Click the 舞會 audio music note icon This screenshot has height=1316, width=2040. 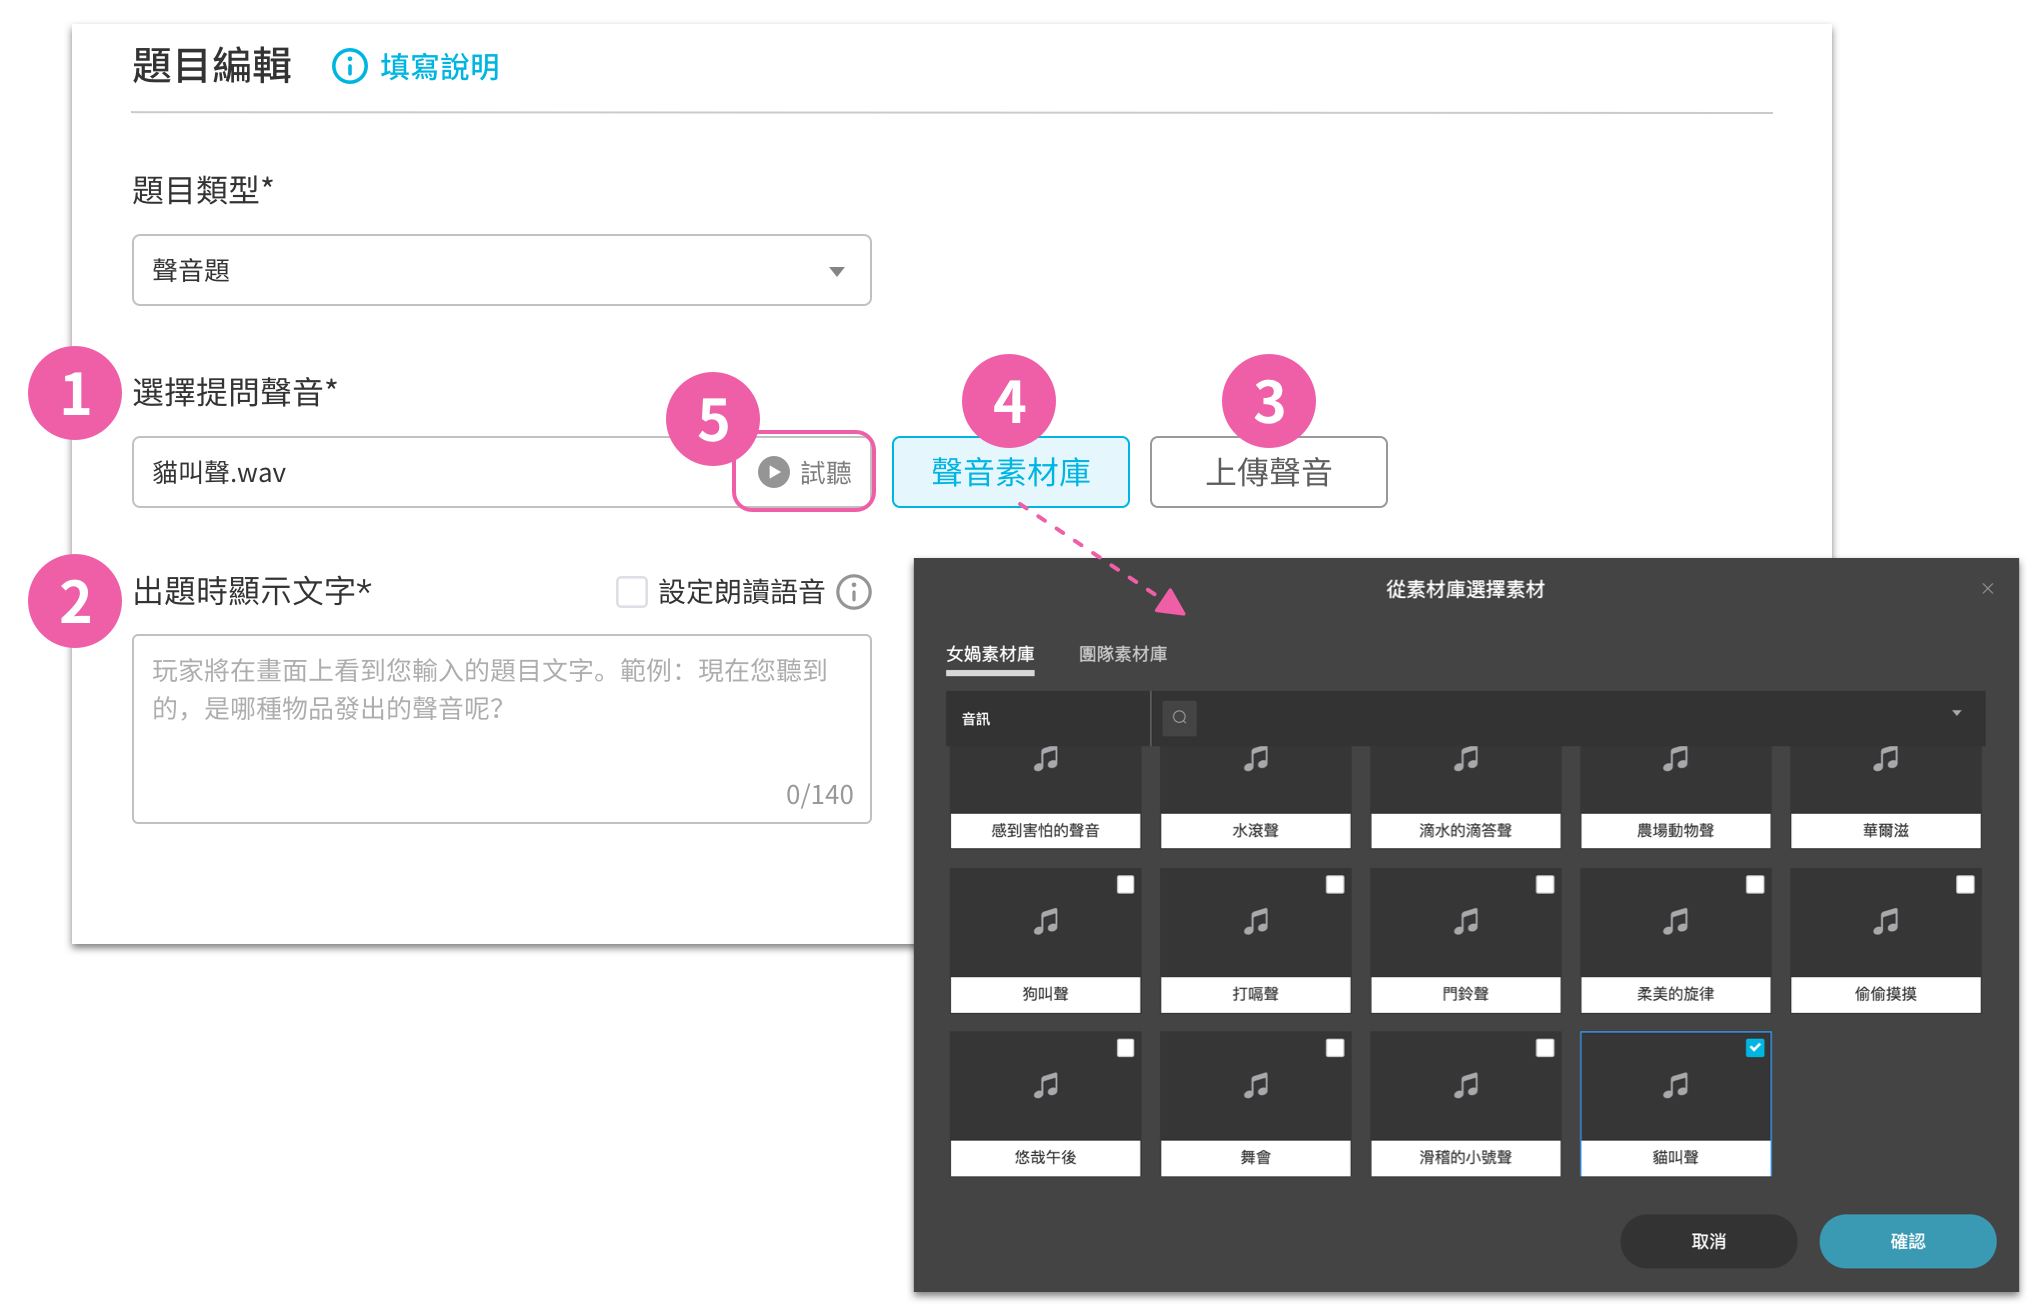click(x=1256, y=1085)
